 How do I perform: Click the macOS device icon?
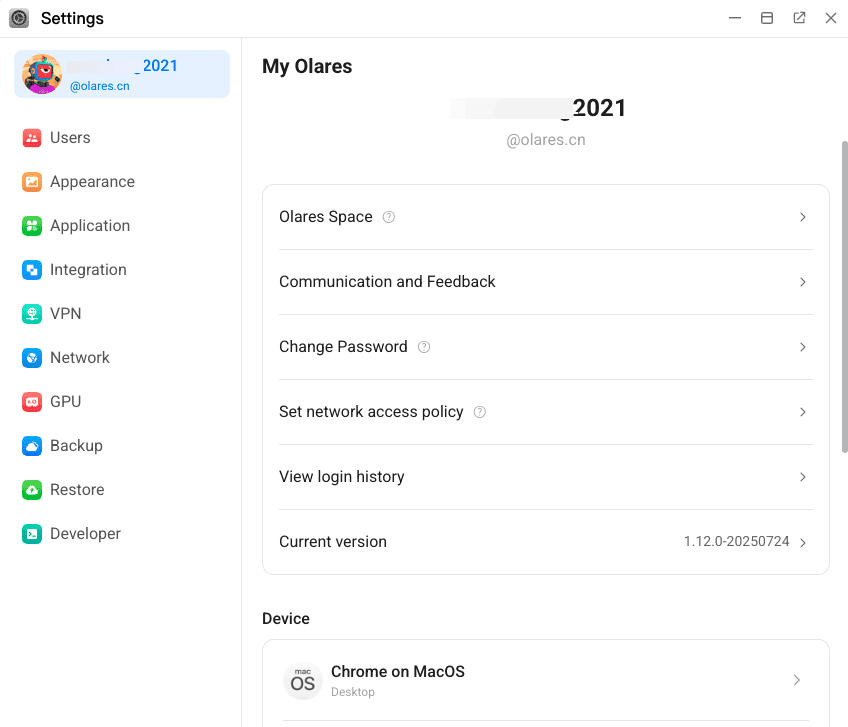click(303, 680)
